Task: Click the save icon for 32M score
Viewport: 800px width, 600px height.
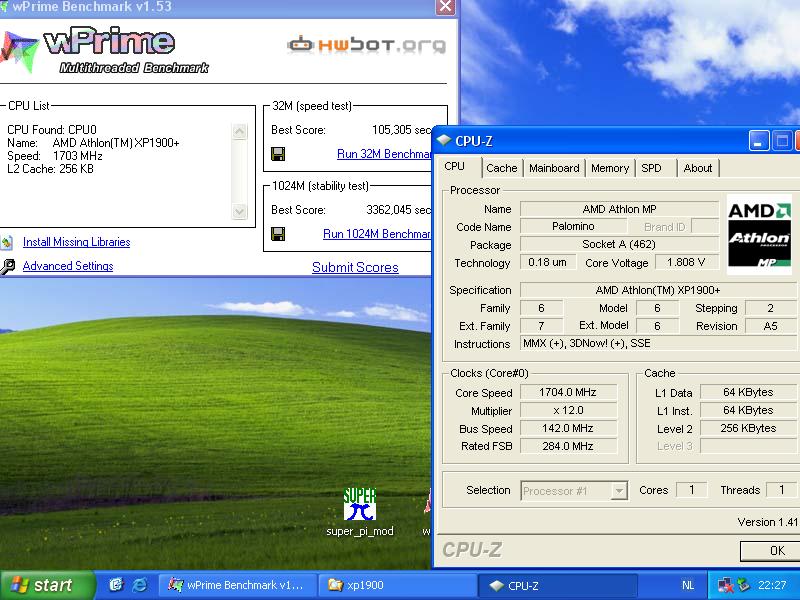Action: coord(278,154)
